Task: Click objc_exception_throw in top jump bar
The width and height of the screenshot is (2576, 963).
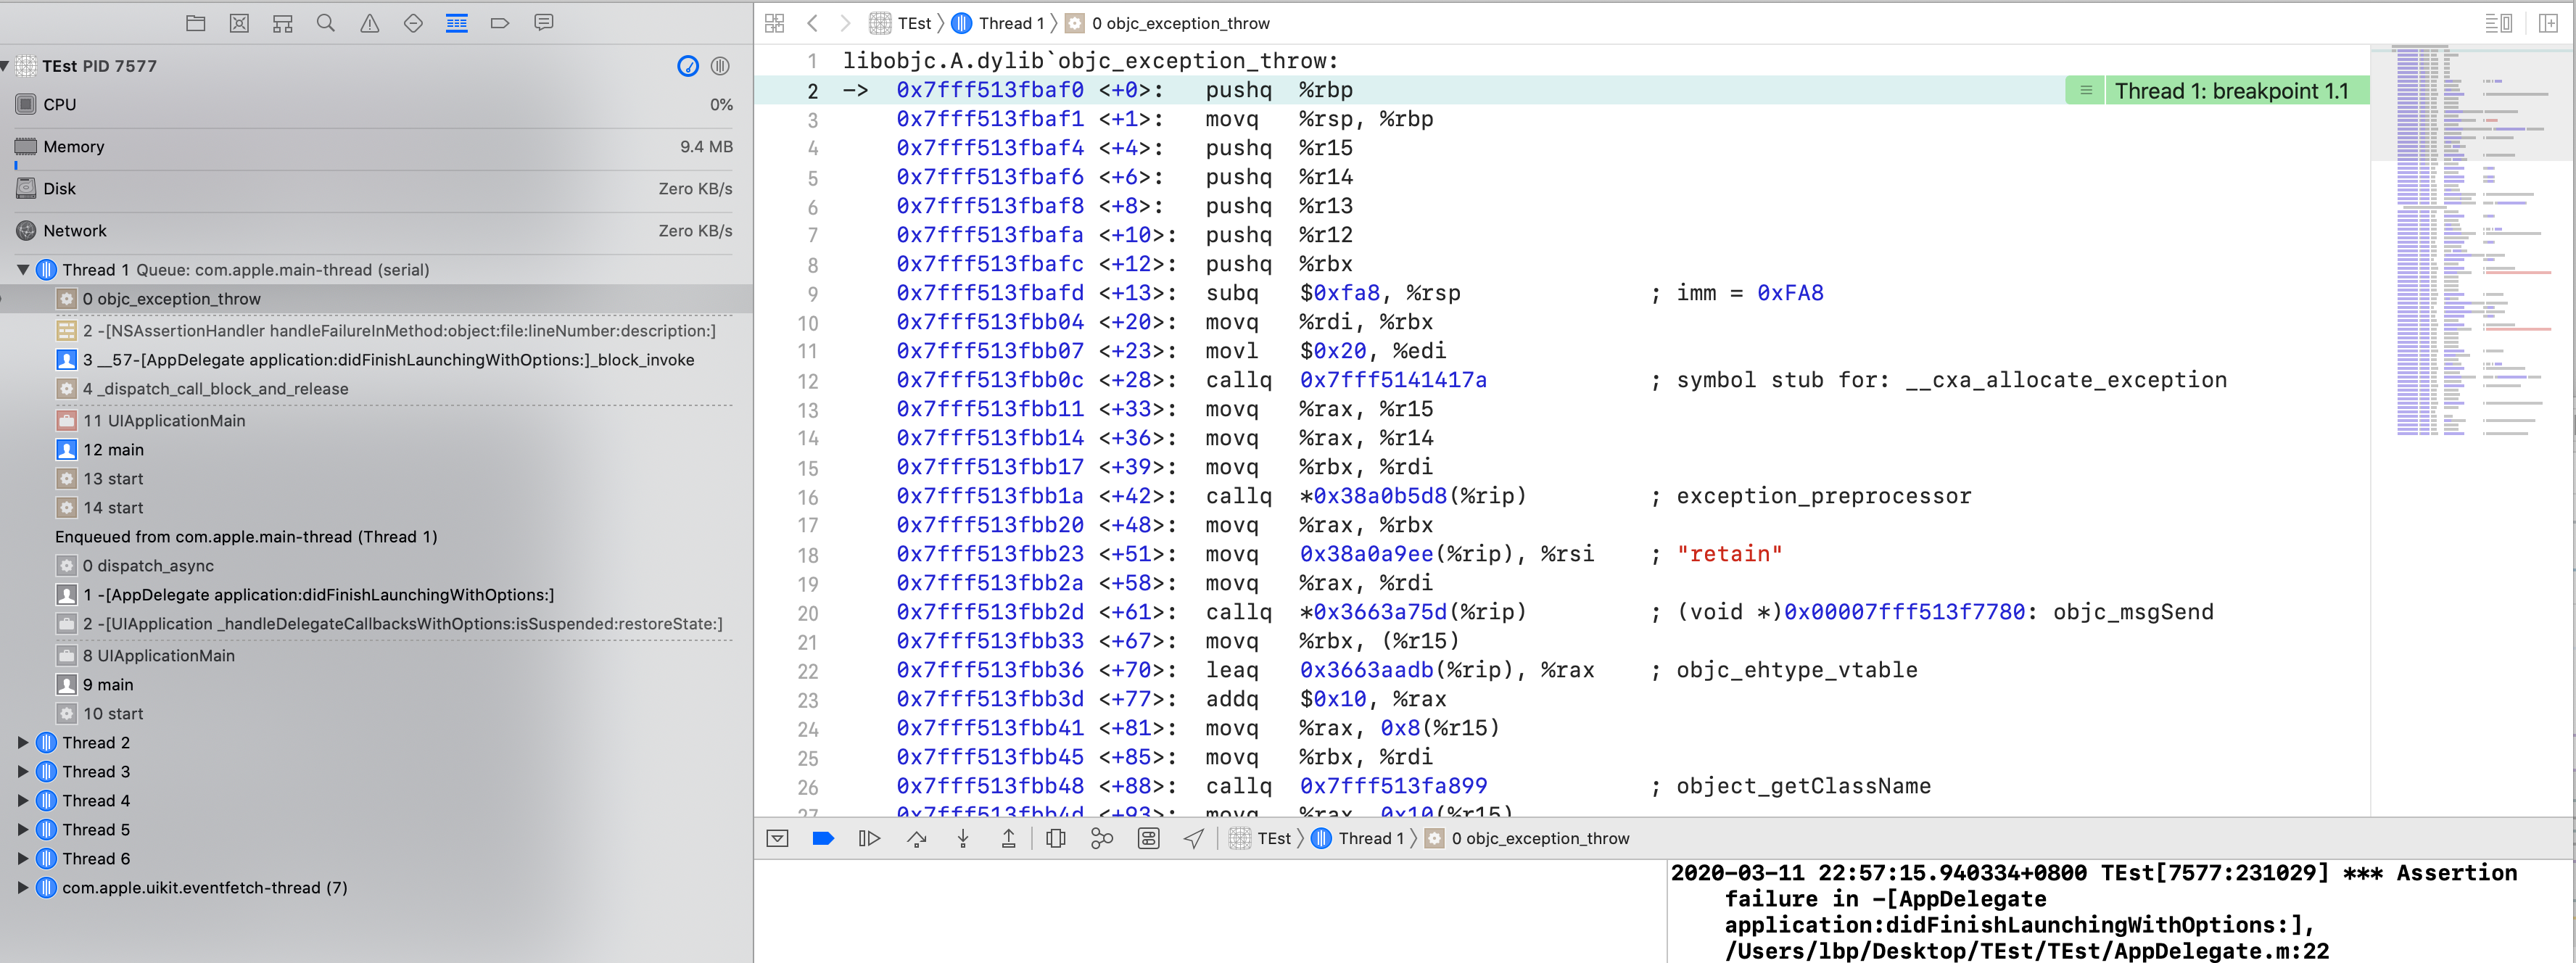Action: pos(1168,23)
